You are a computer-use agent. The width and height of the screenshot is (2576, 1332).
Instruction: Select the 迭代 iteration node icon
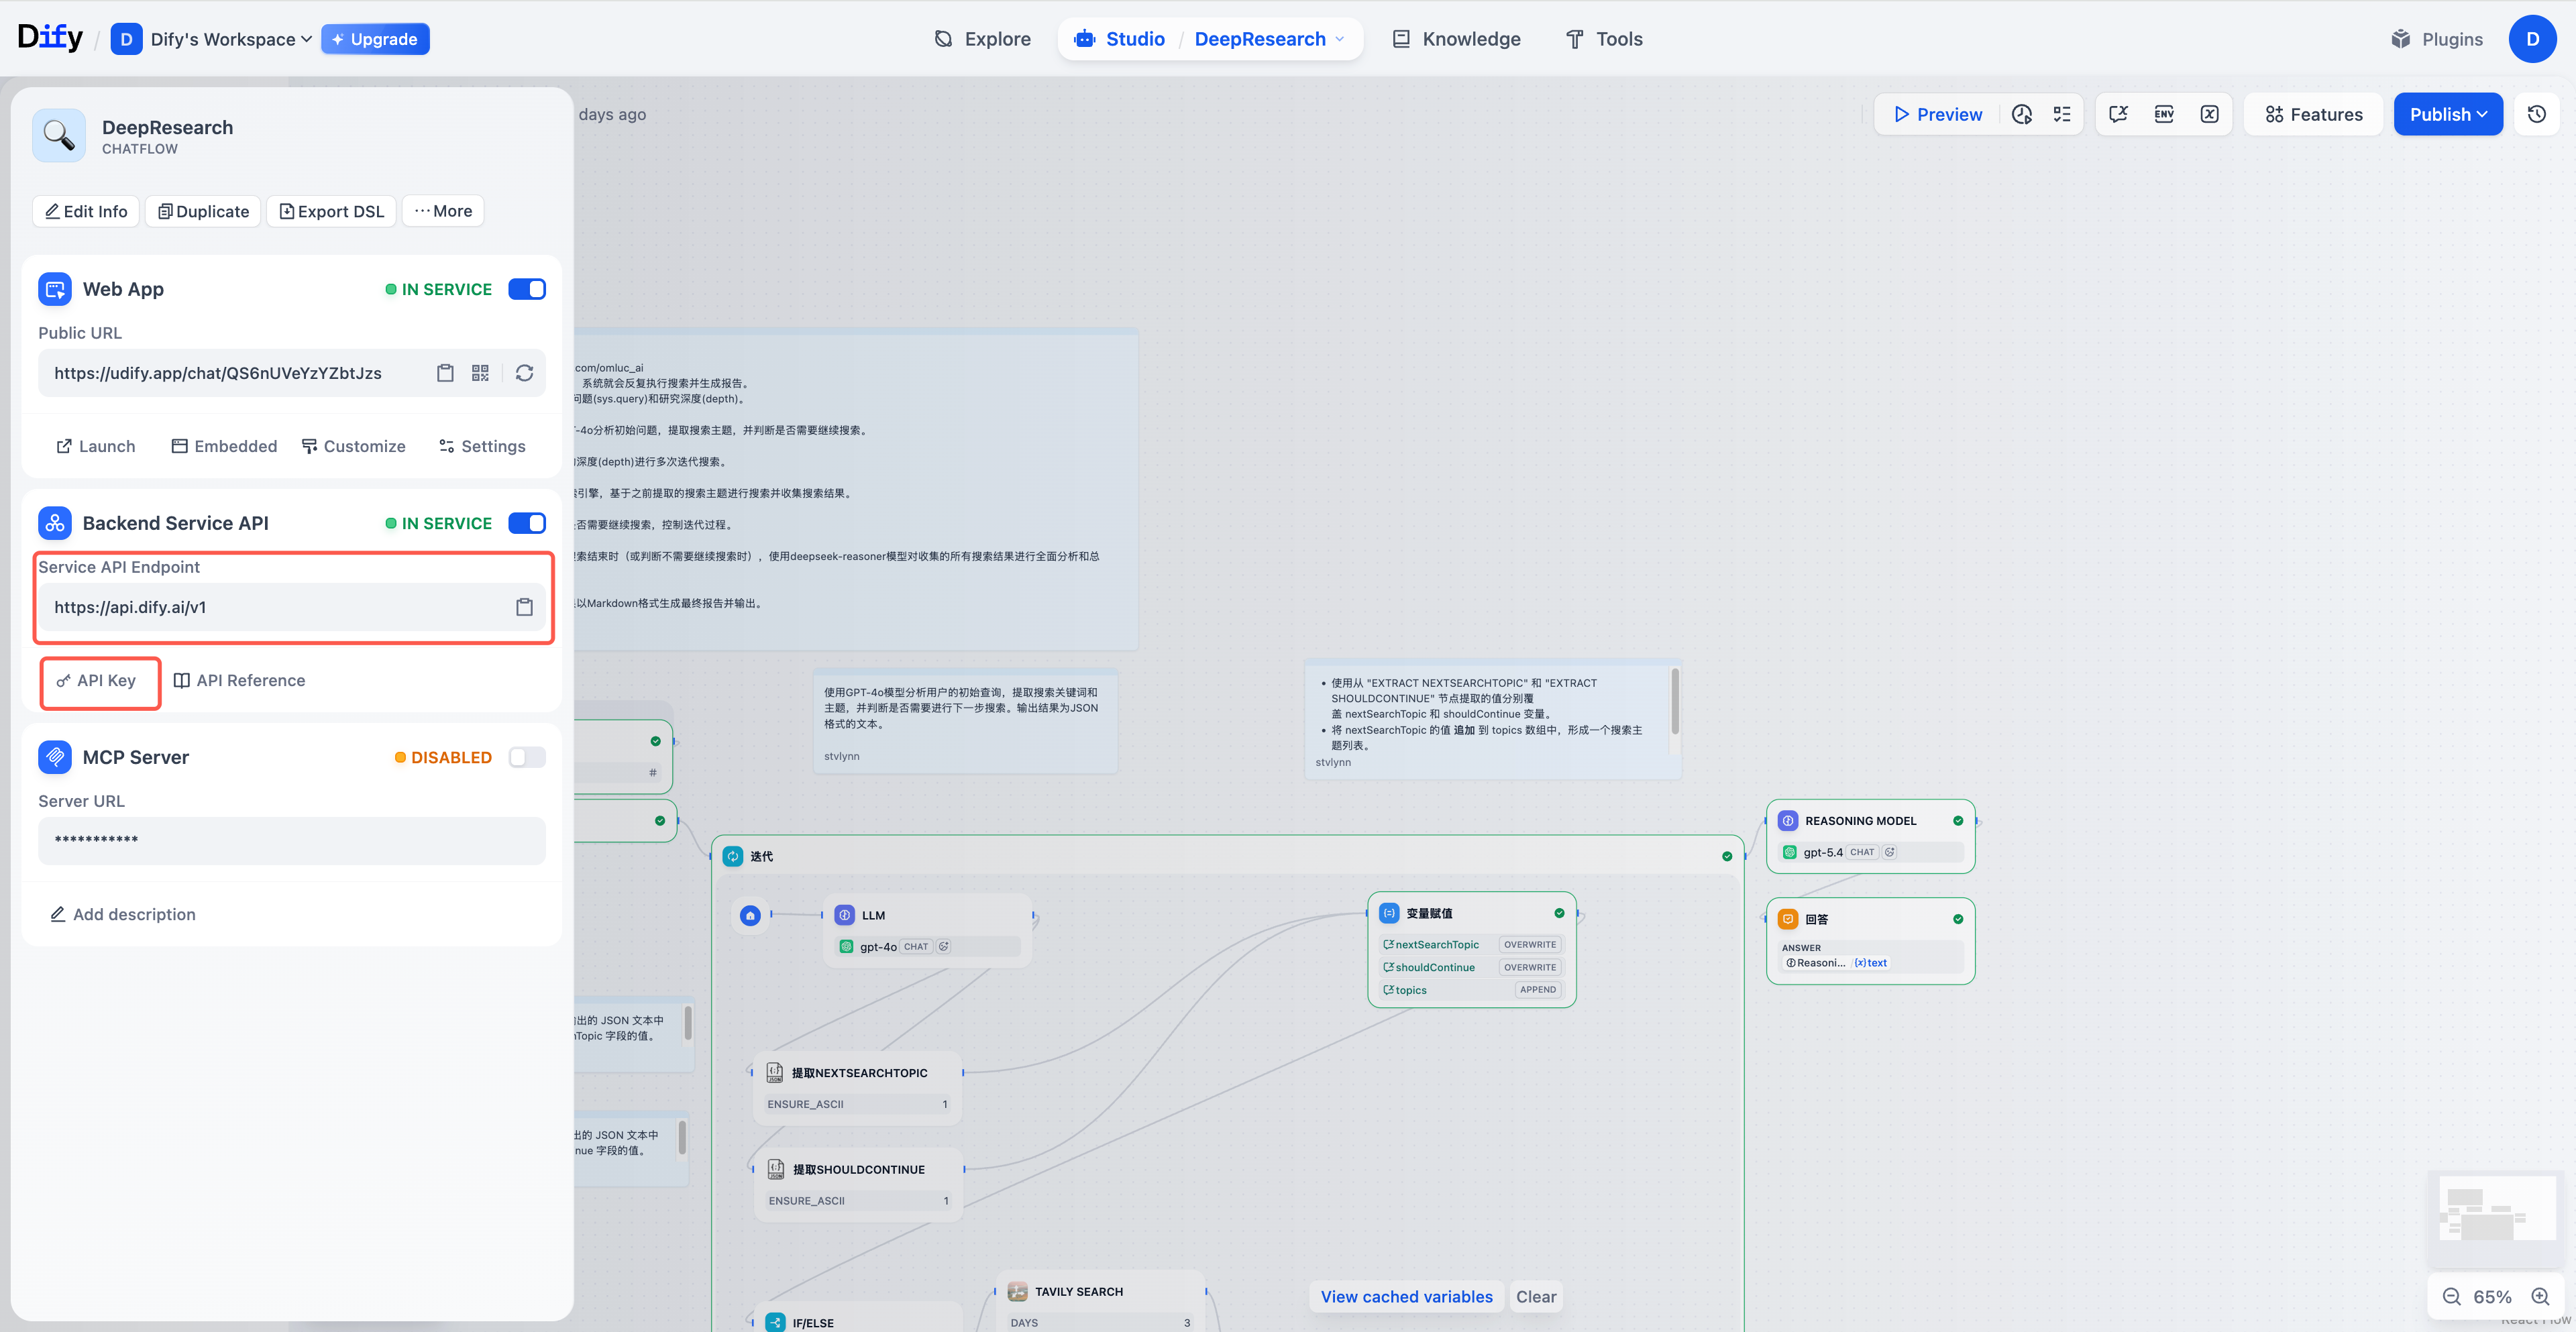(733, 856)
